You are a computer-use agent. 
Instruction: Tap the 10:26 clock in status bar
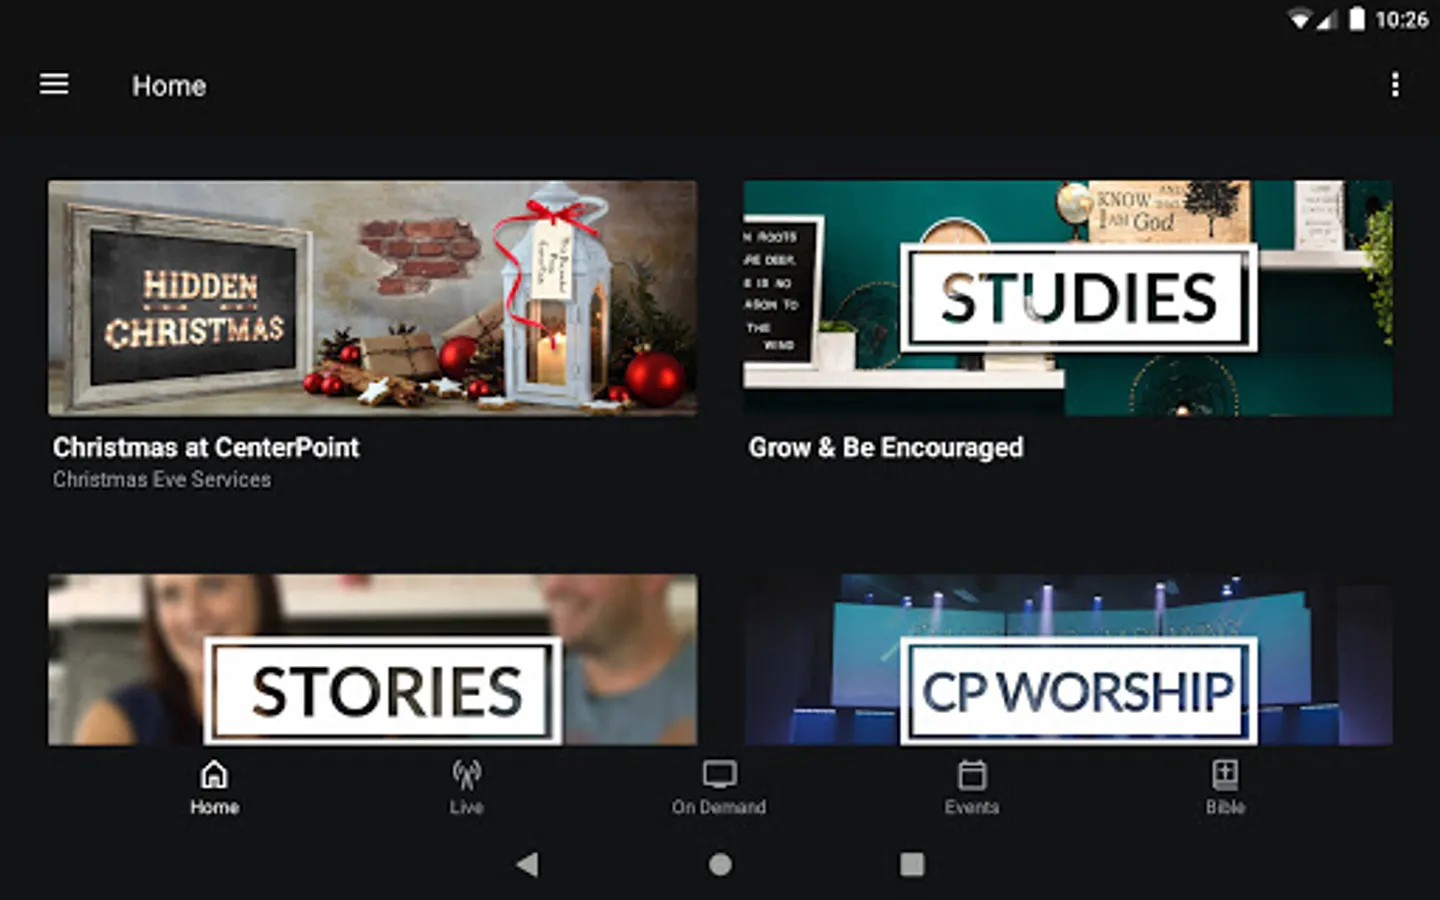coord(1401,19)
